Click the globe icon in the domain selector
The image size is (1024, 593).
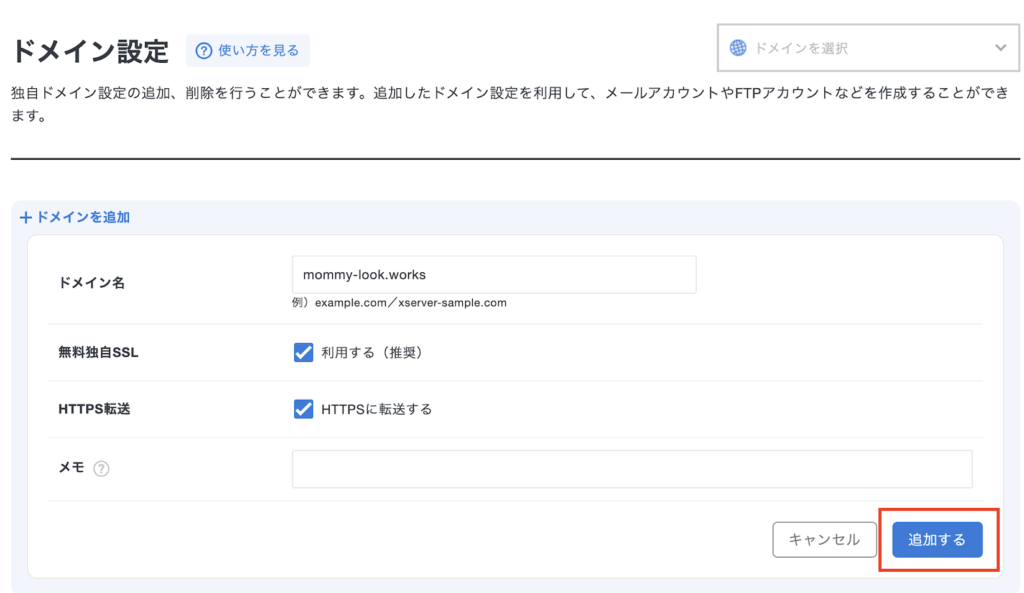[738, 48]
